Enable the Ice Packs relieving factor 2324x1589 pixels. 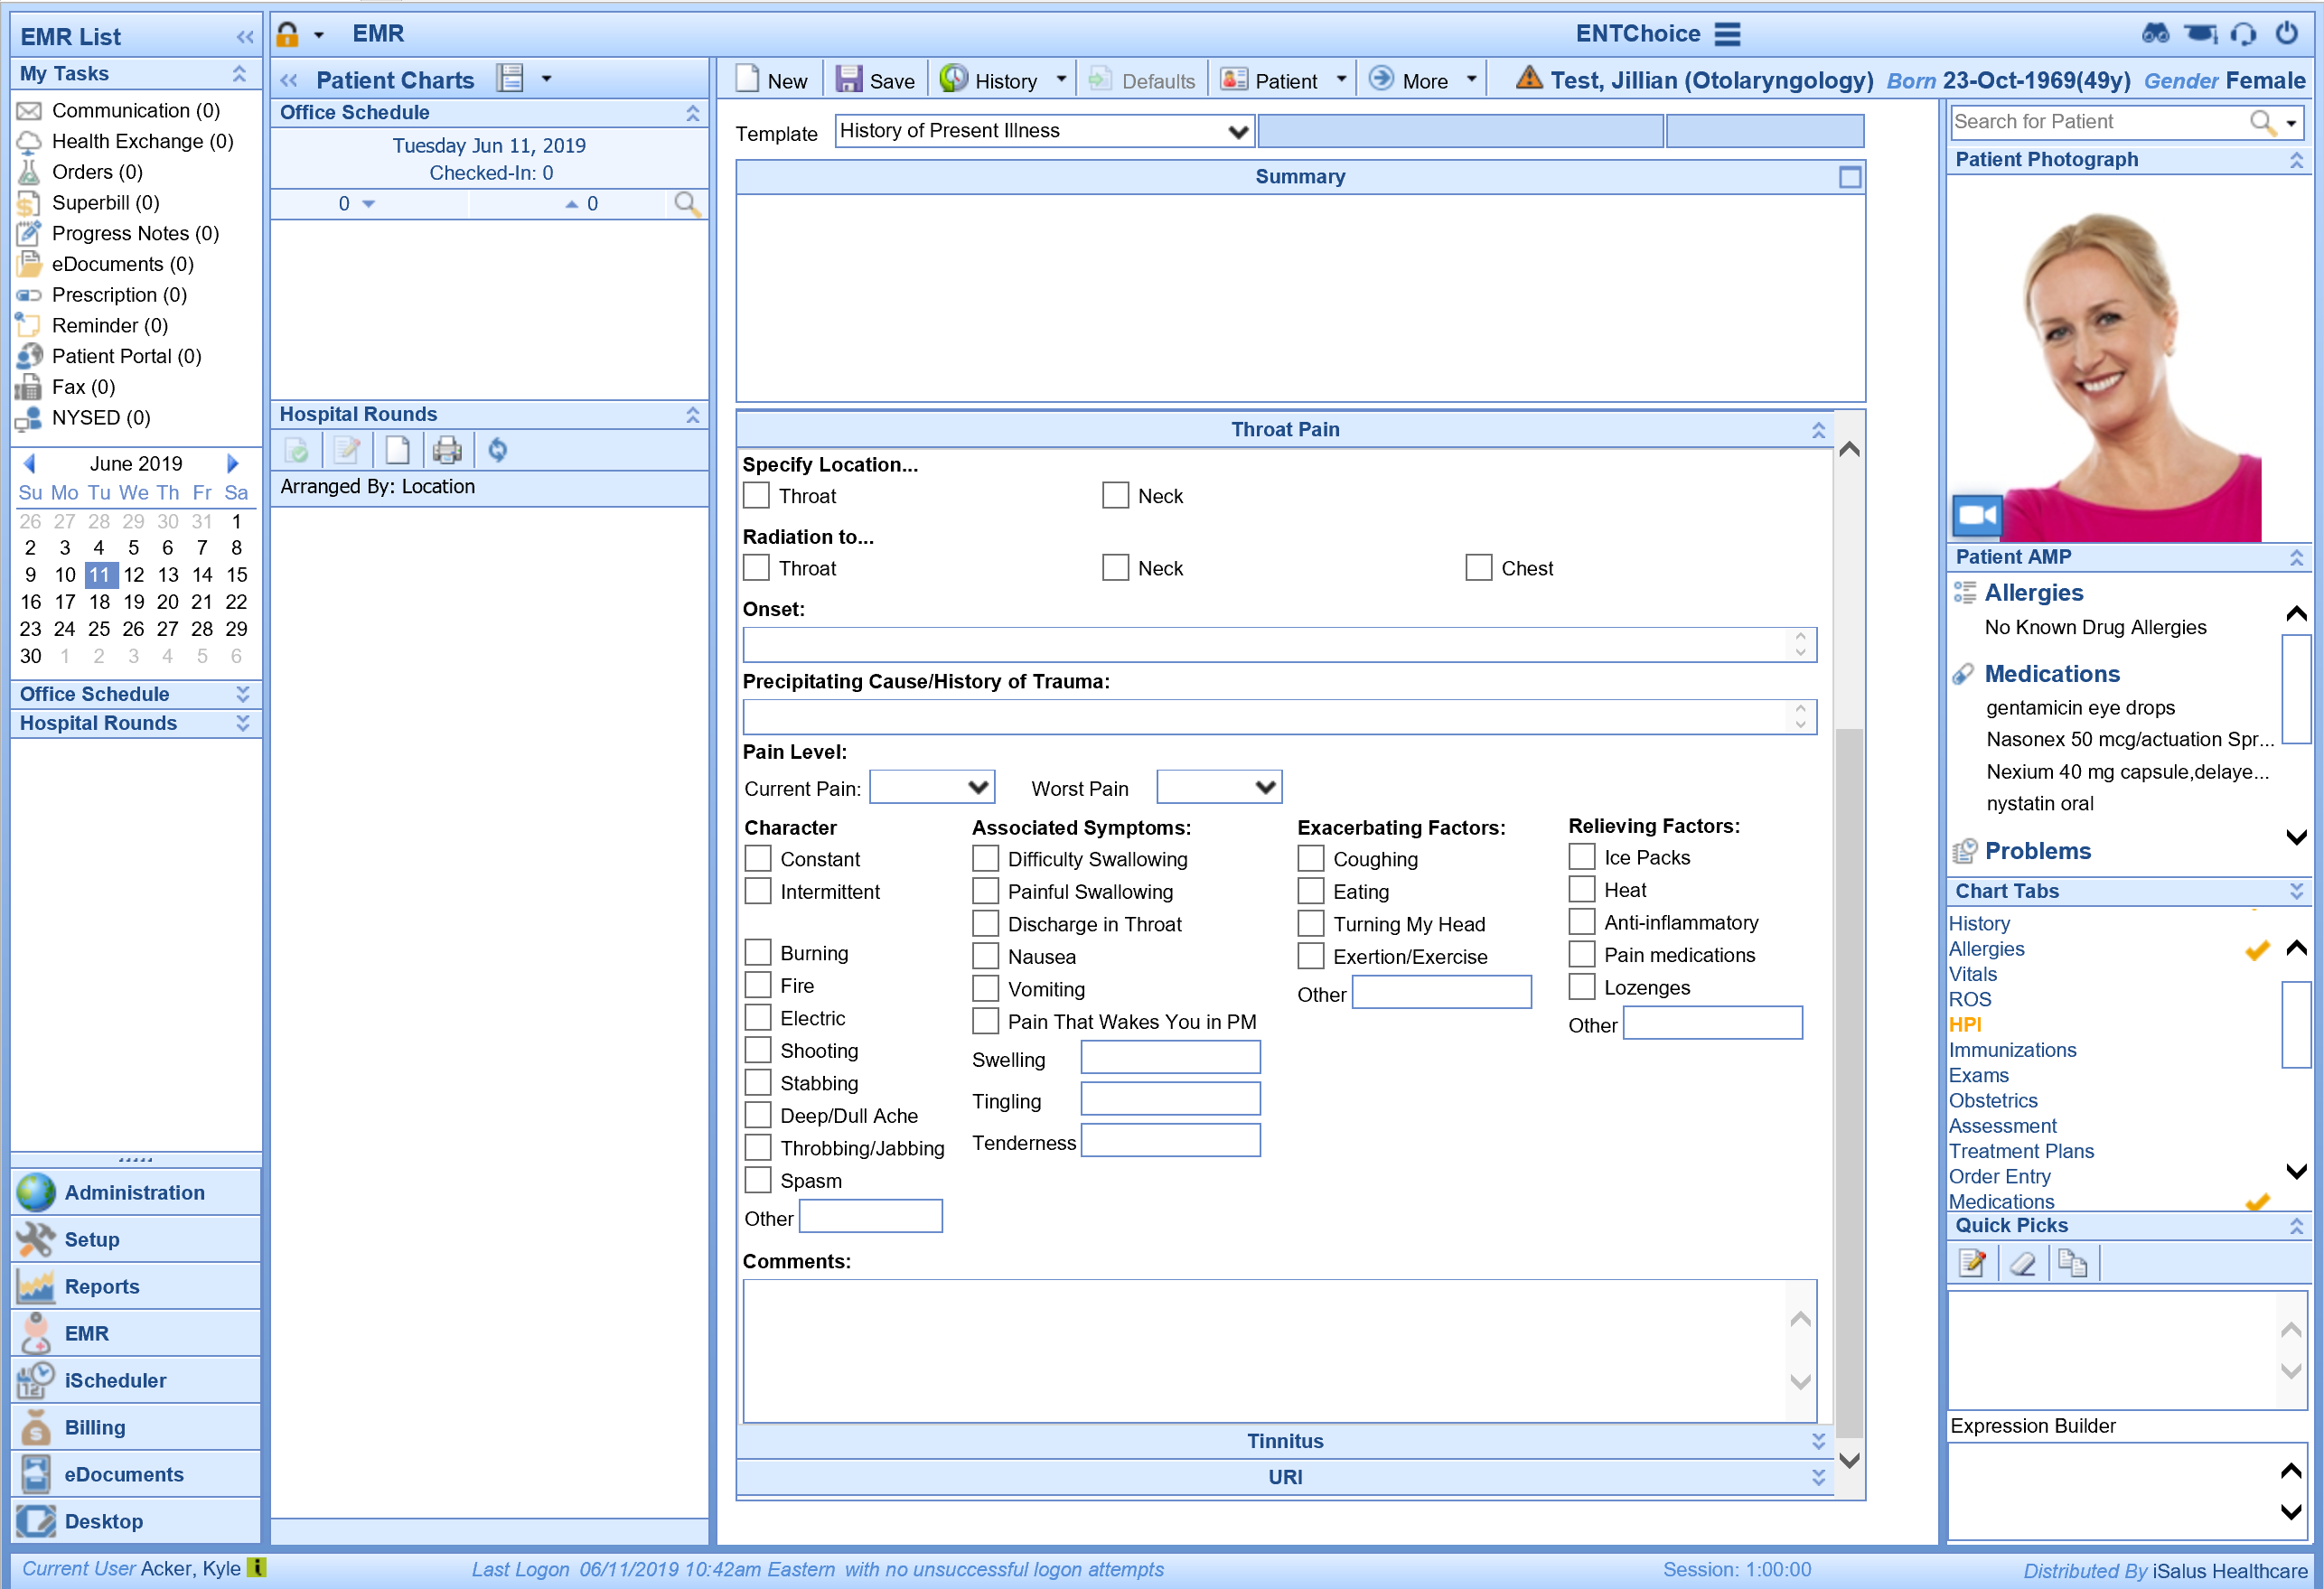pos(1581,857)
